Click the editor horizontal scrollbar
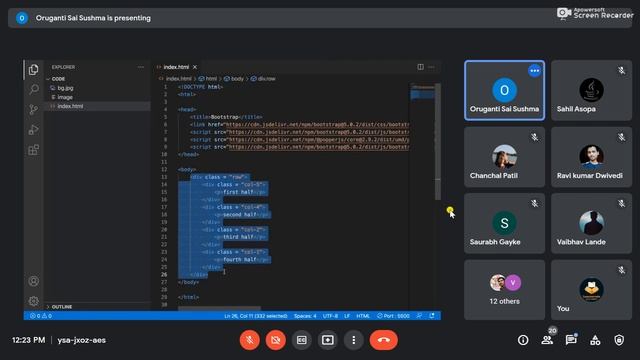 (219, 308)
